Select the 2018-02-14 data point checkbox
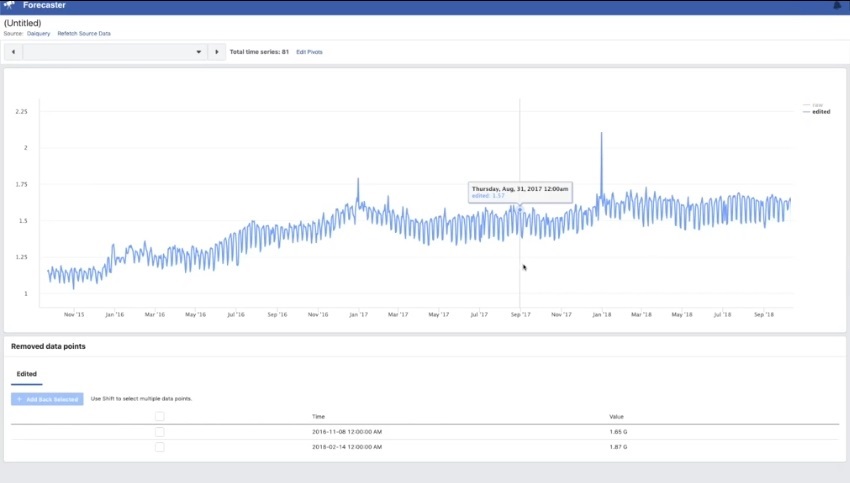Viewport: 850px width, 483px height. 159,447
